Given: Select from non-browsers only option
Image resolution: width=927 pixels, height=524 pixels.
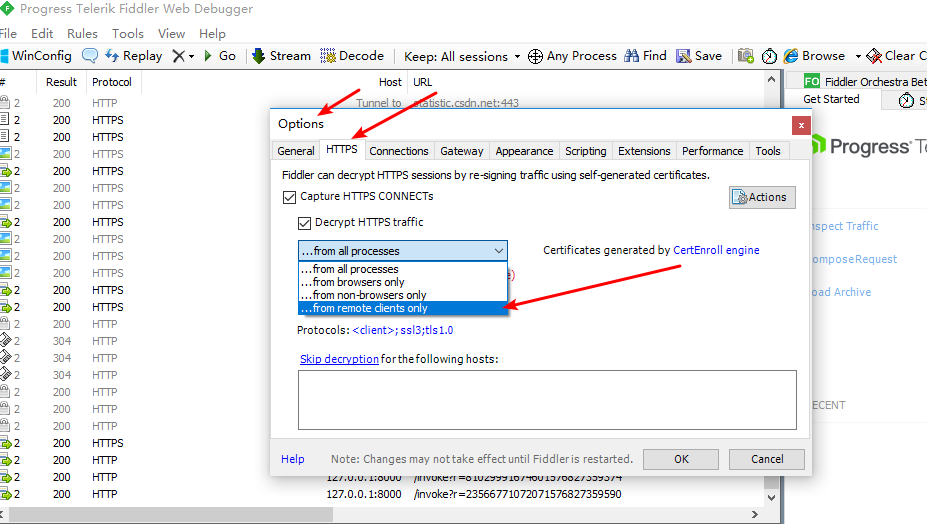Looking at the screenshot, I should pyautogui.click(x=403, y=295).
